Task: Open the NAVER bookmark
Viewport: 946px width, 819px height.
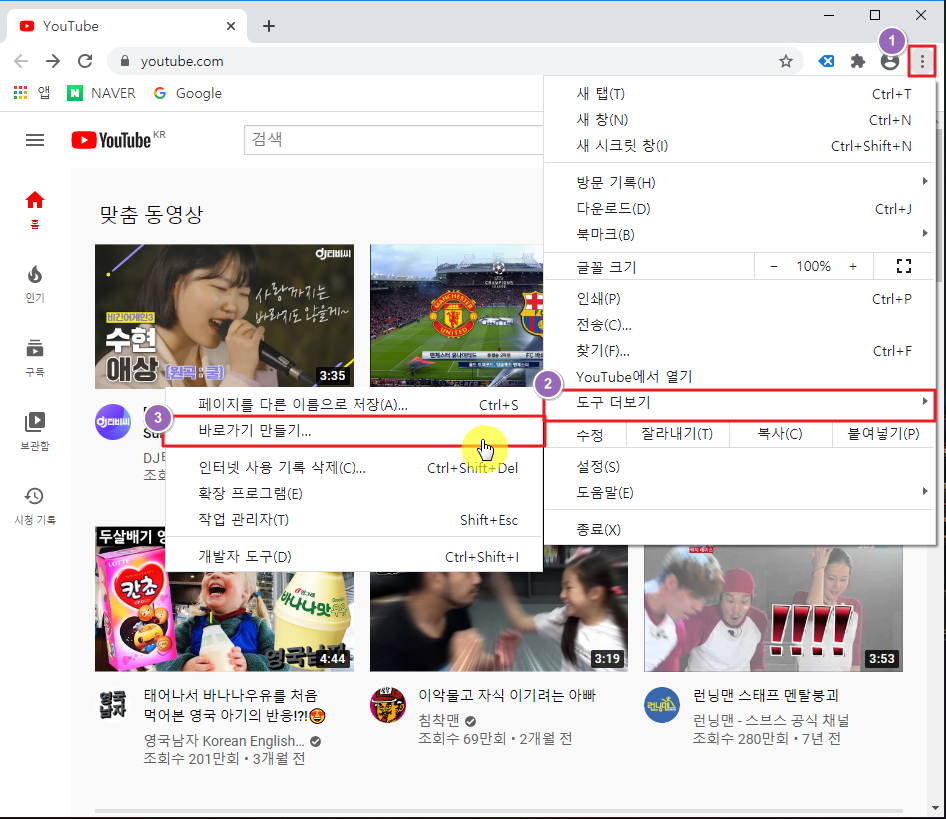Action: point(101,93)
